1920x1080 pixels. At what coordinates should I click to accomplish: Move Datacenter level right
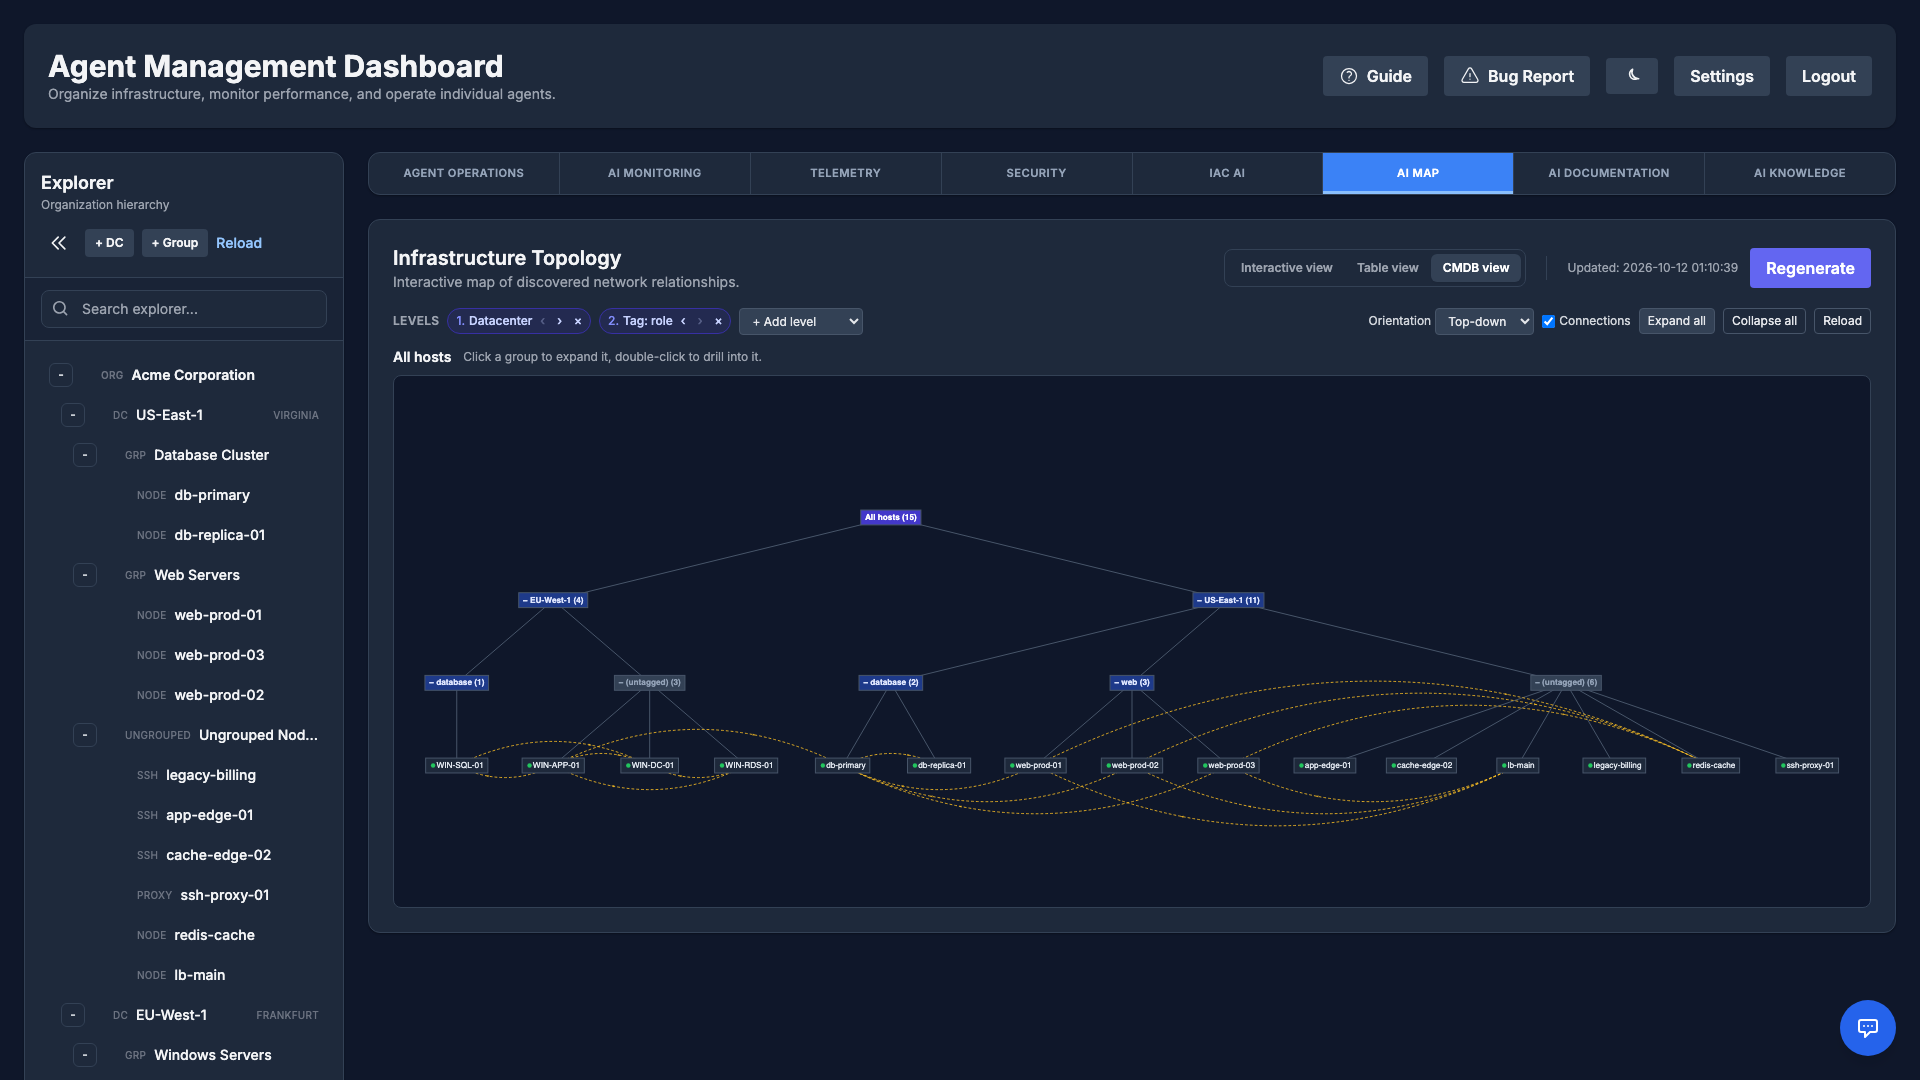[x=559, y=321]
